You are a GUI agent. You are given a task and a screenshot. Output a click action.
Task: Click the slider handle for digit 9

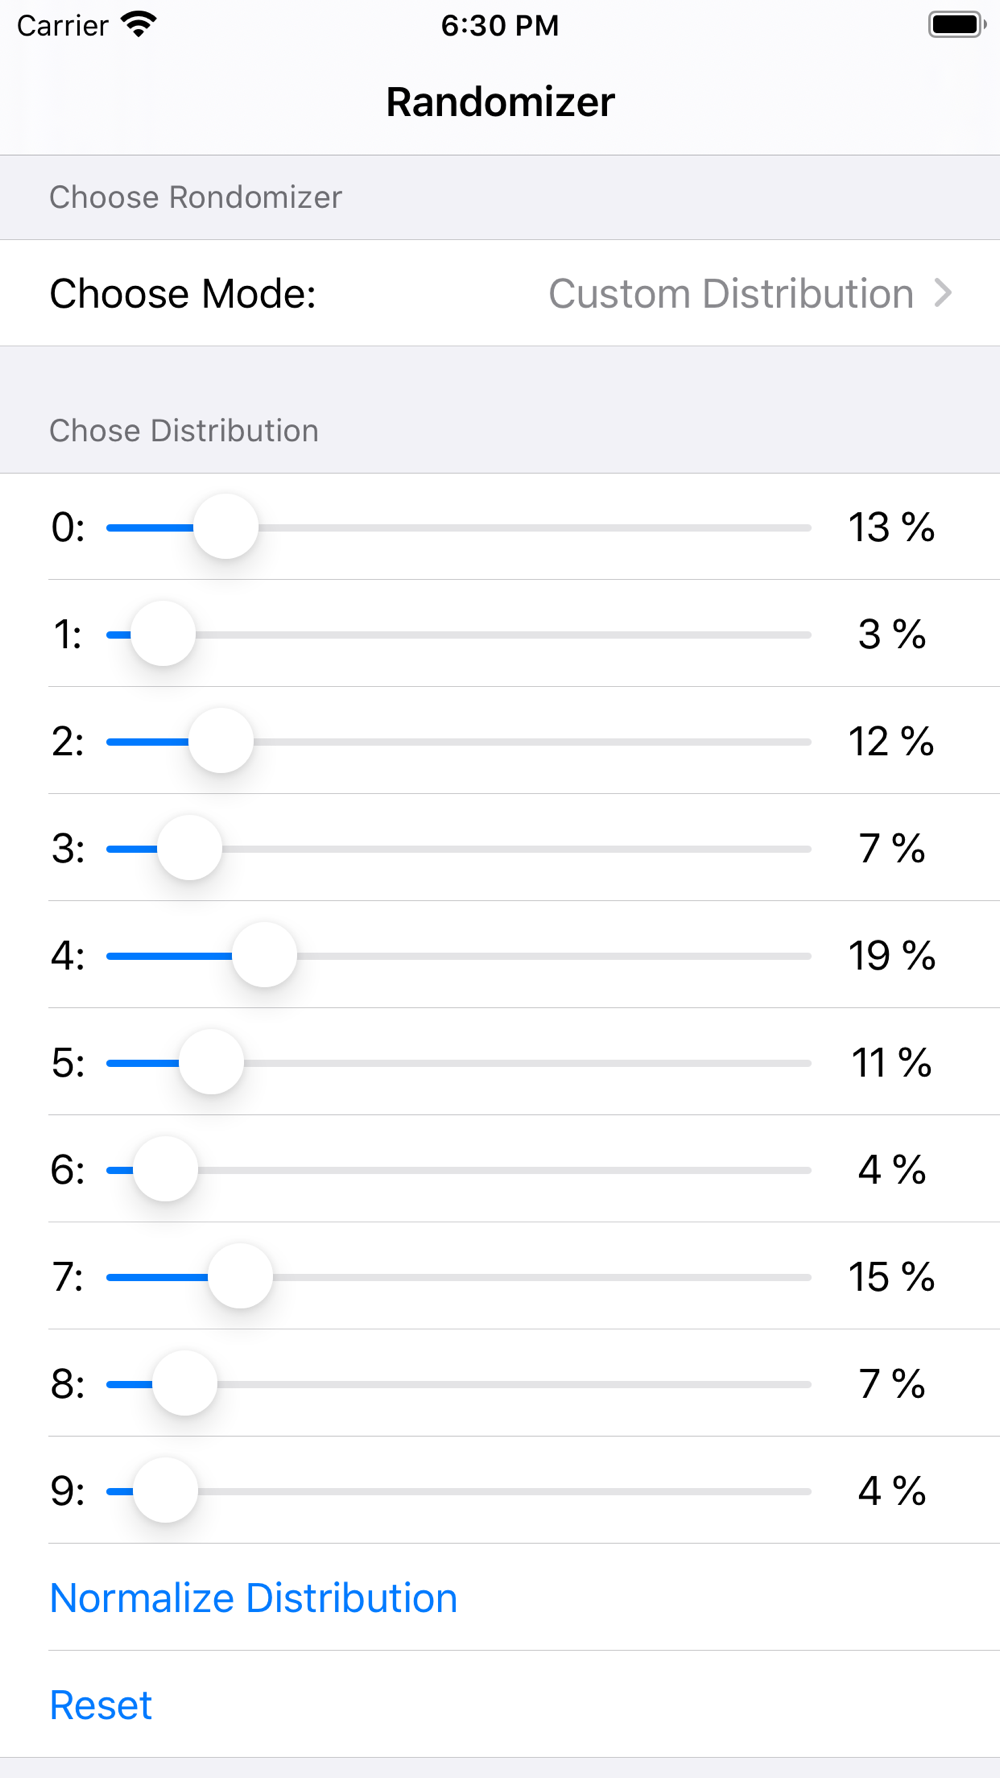pos(166,1491)
